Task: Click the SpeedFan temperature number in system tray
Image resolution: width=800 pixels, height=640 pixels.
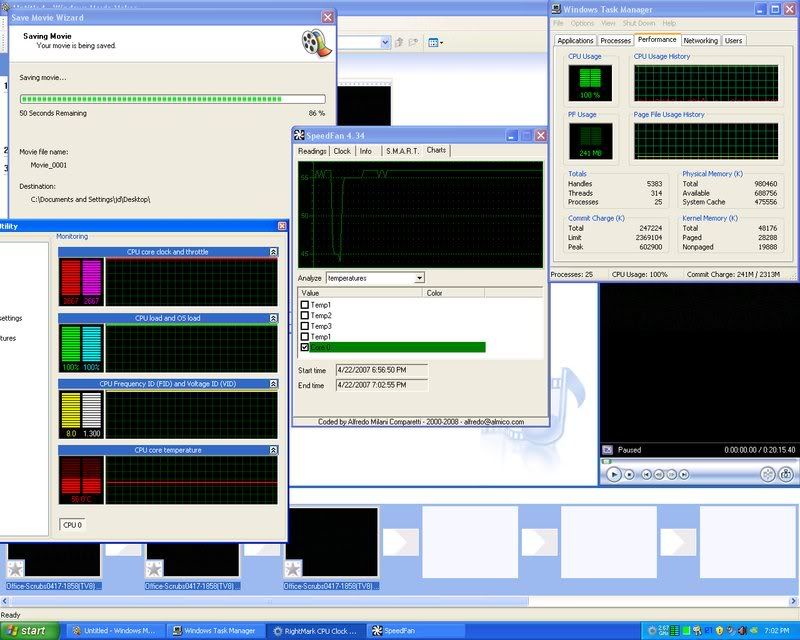Action: point(708,631)
